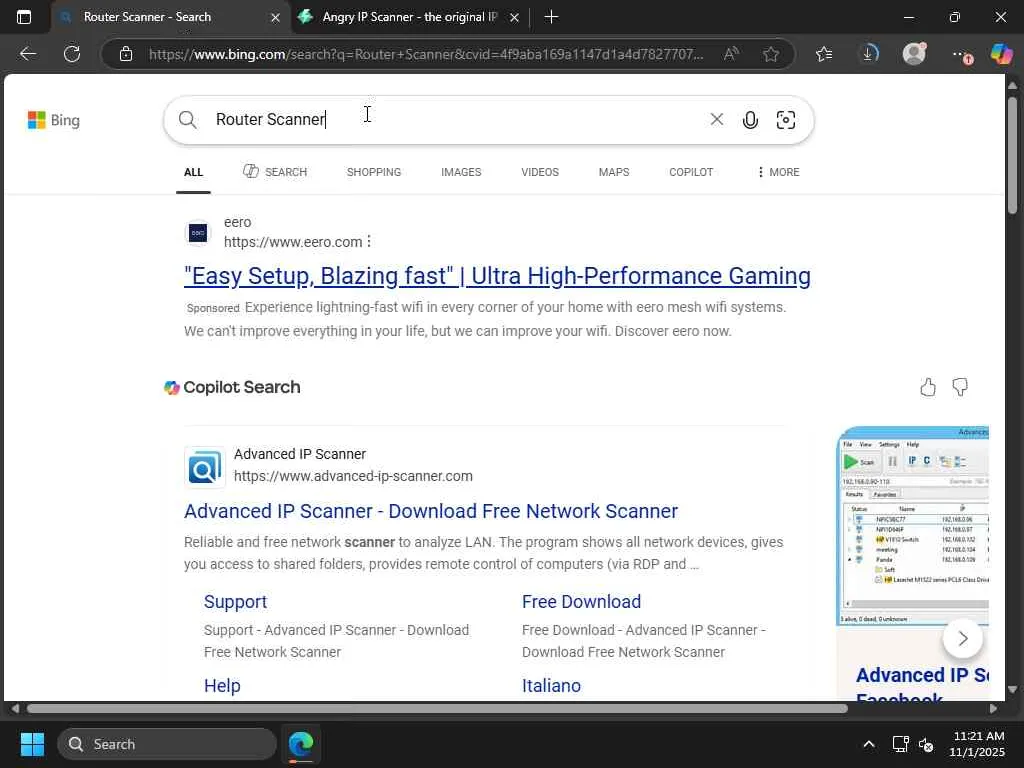The image size is (1024, 768).
Task: Click the Advanced IP Scanner screenshot thumbnail
Action: (913, 526)
